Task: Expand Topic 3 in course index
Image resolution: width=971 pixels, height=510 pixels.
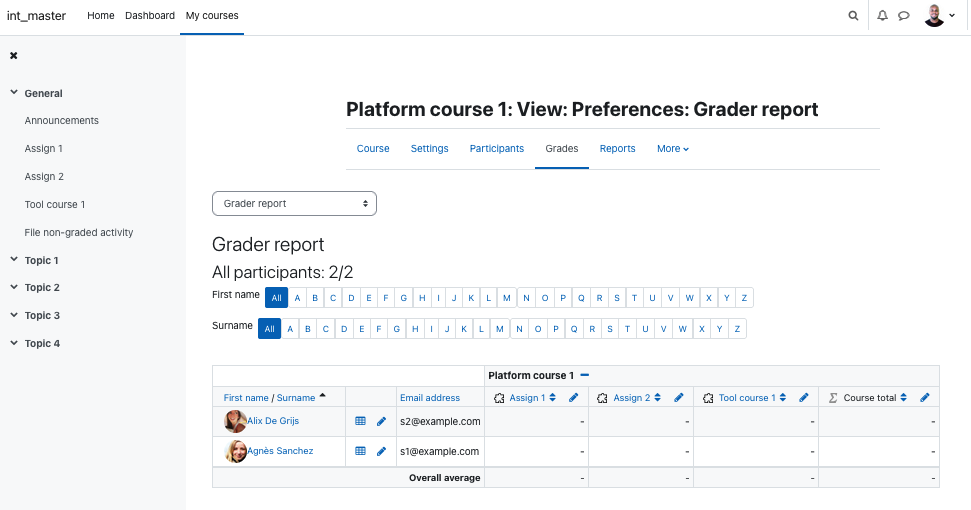Action: 14,314
